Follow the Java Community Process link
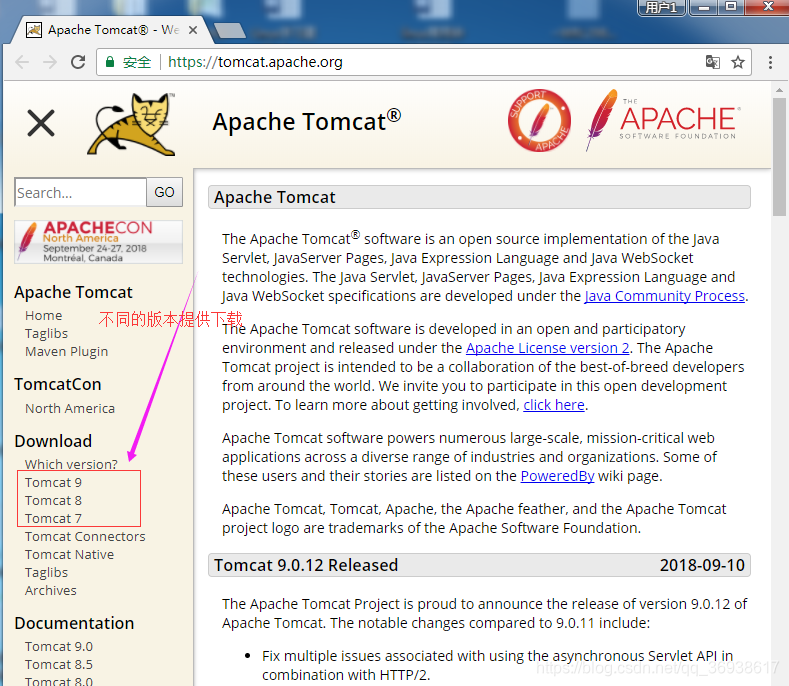 click(x=664, y=296)
